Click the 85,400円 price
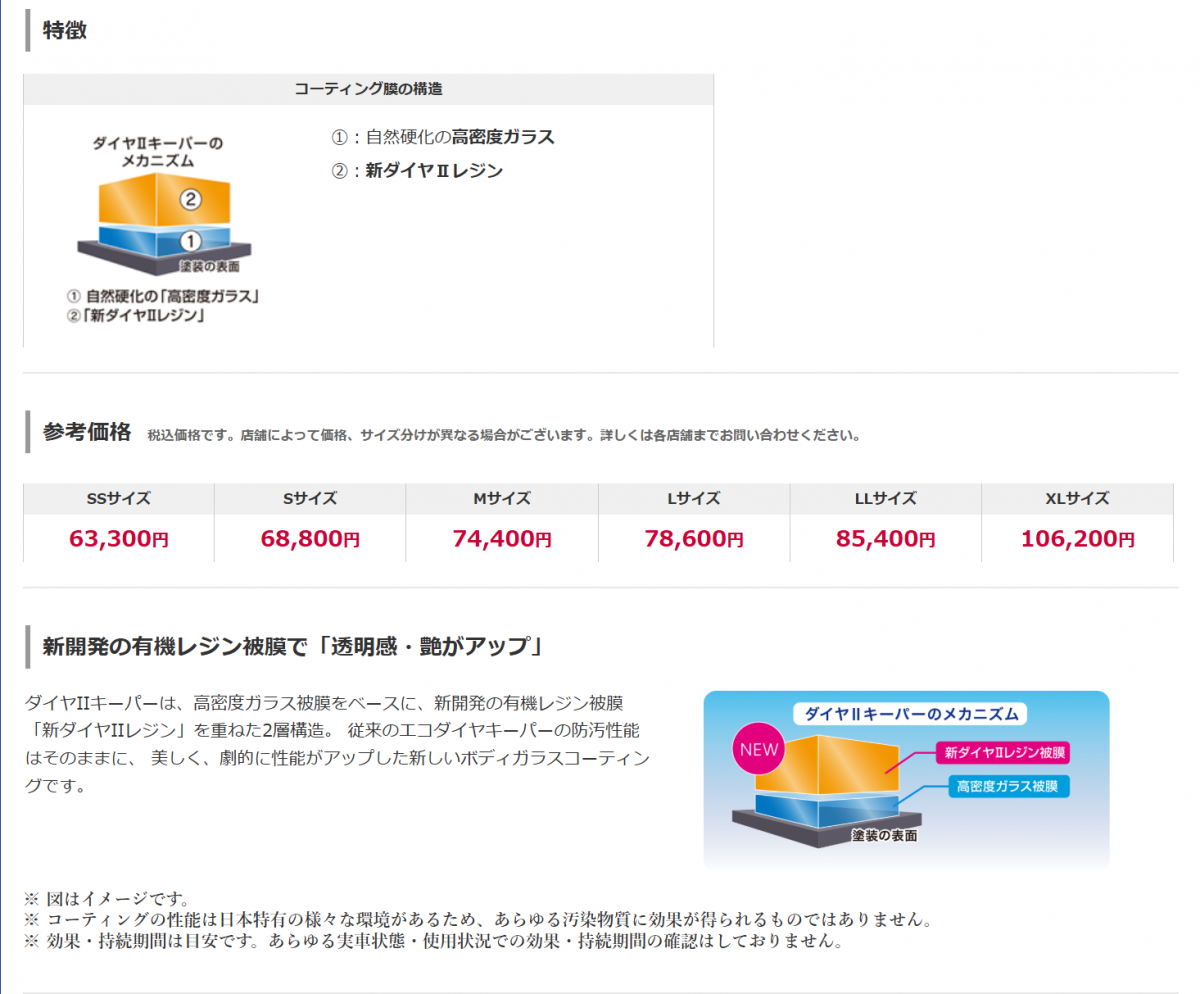Screen dimensions: 1200x994 click(885, 539)
